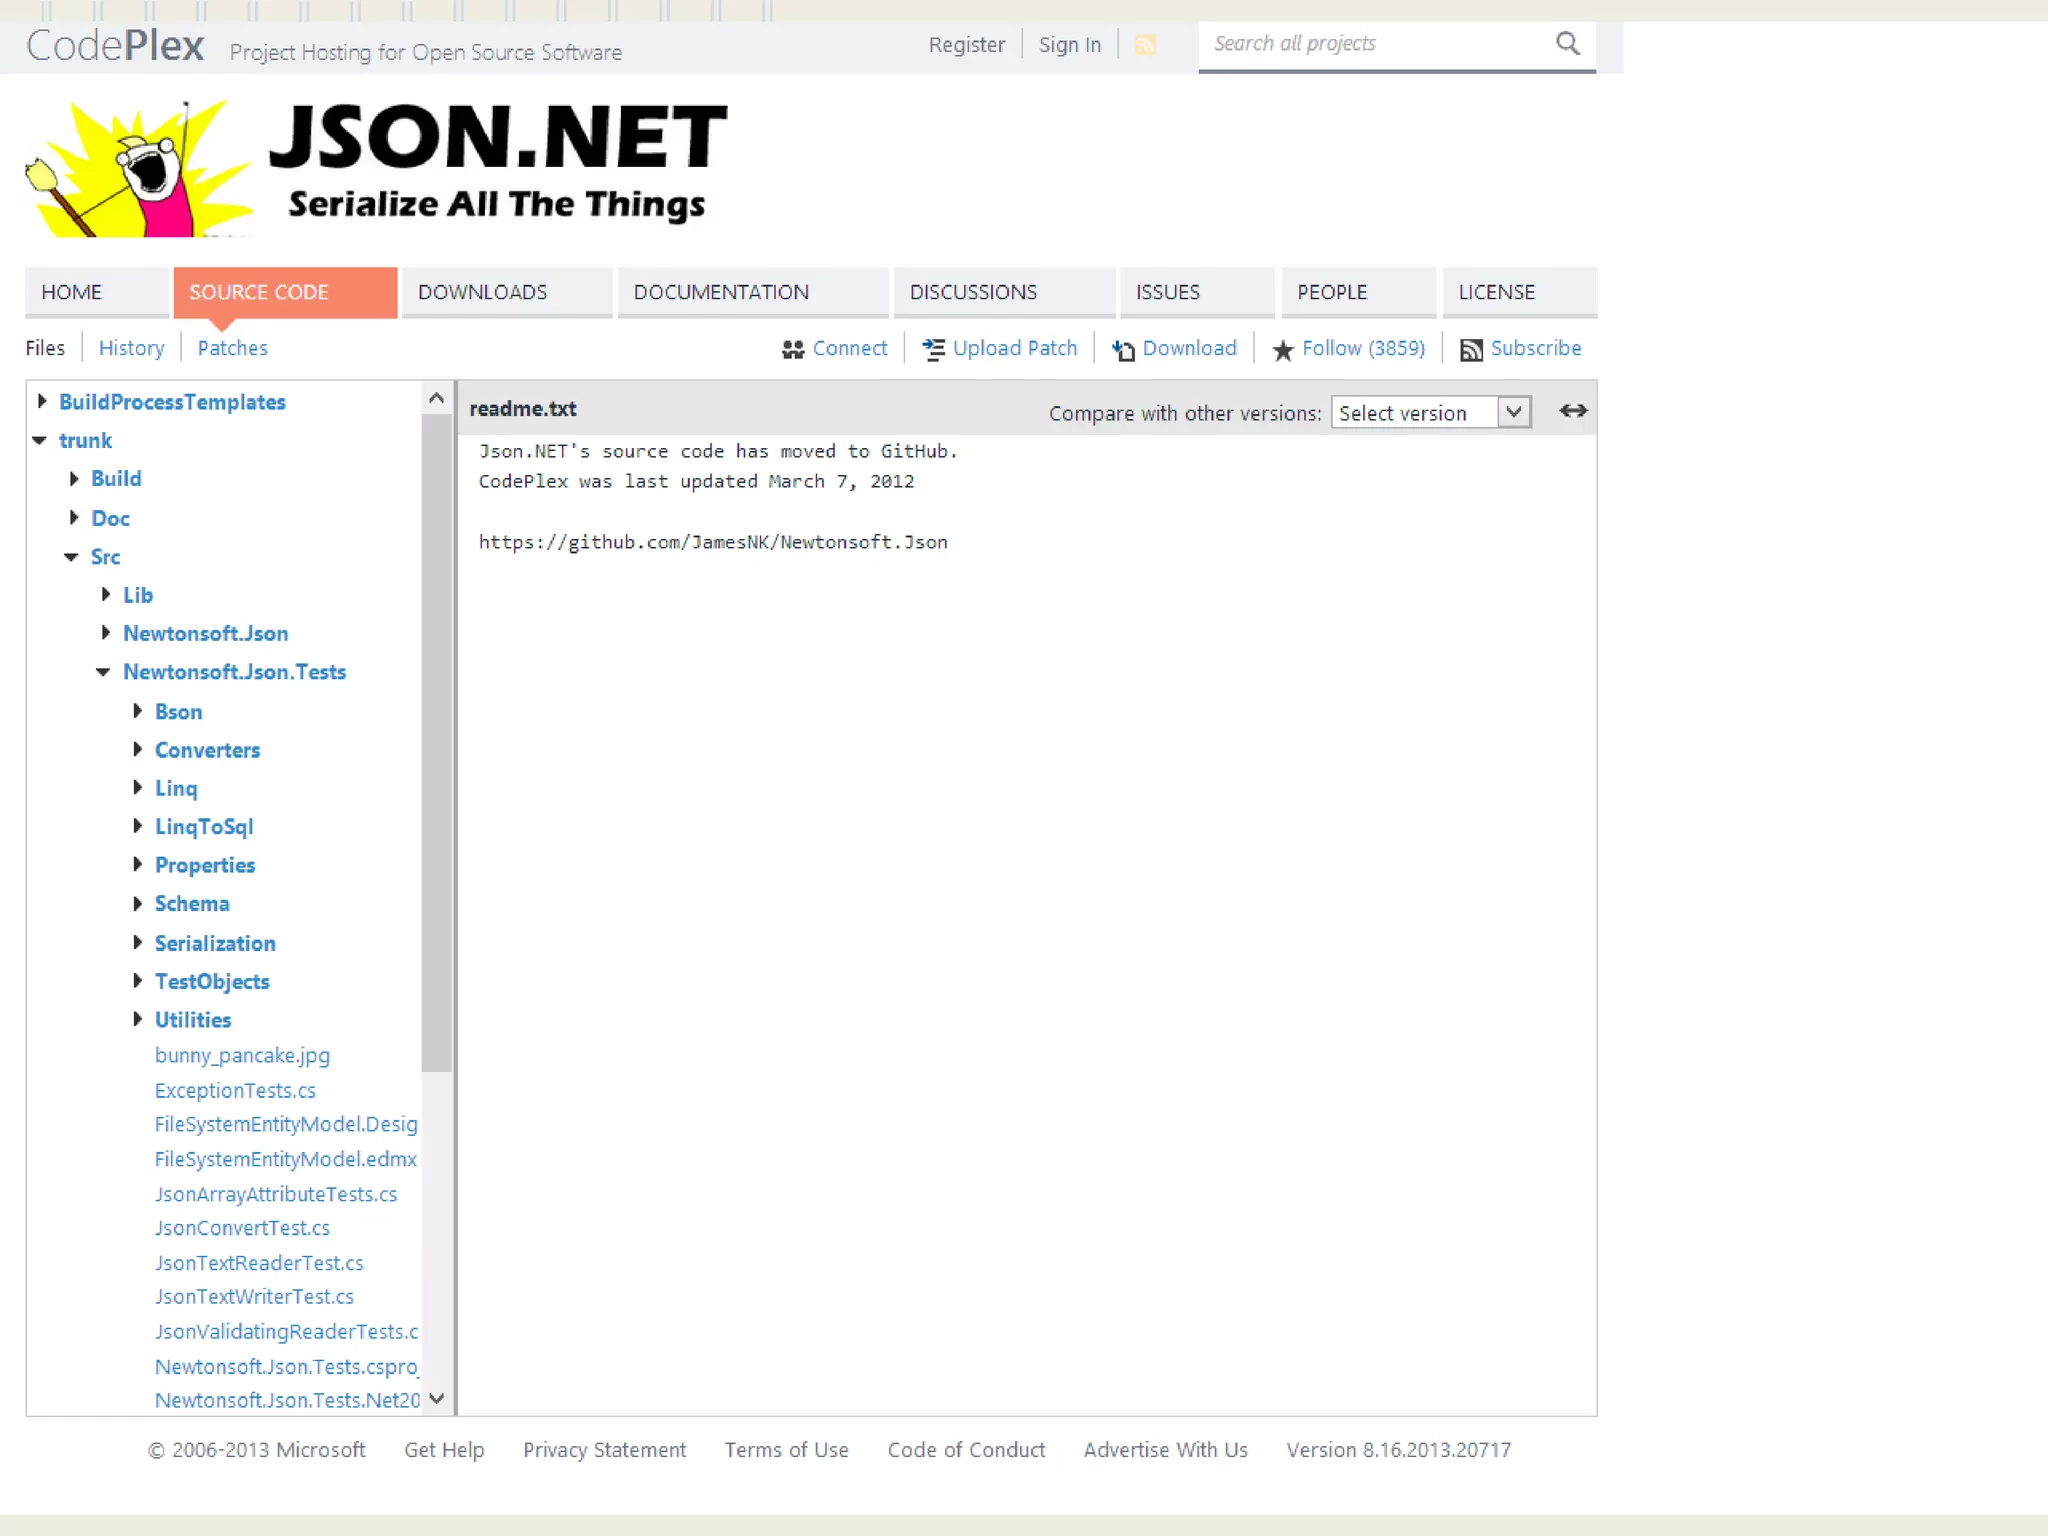Switch to the Downloads tab
Screen dimensions: 2048x1536
click(482, 292)
